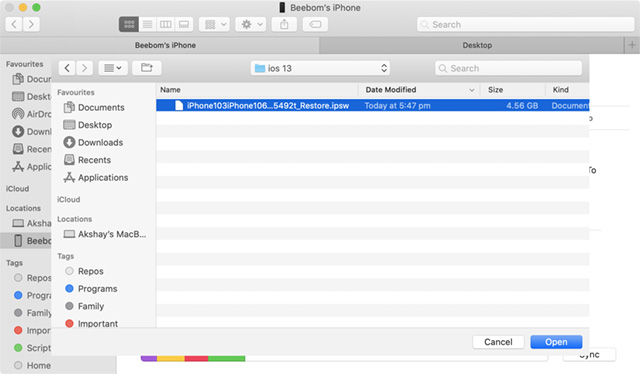Select the Repos tag in dialog
The height and width of the screenshot is (374, 640).
(x=84, y=271)
